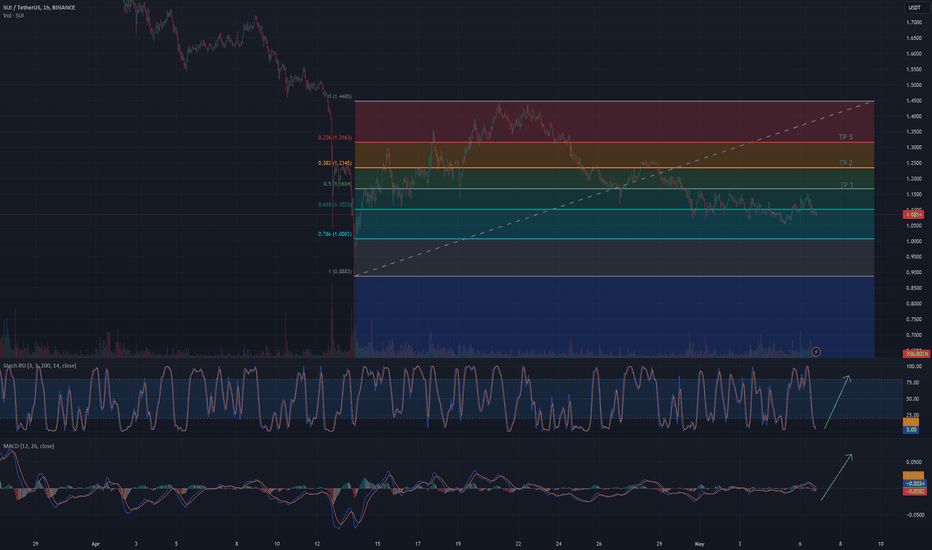932x550 pixels.
Task: Click the Fib label 0.236 (1.3163)
Action: click(335, 137)
